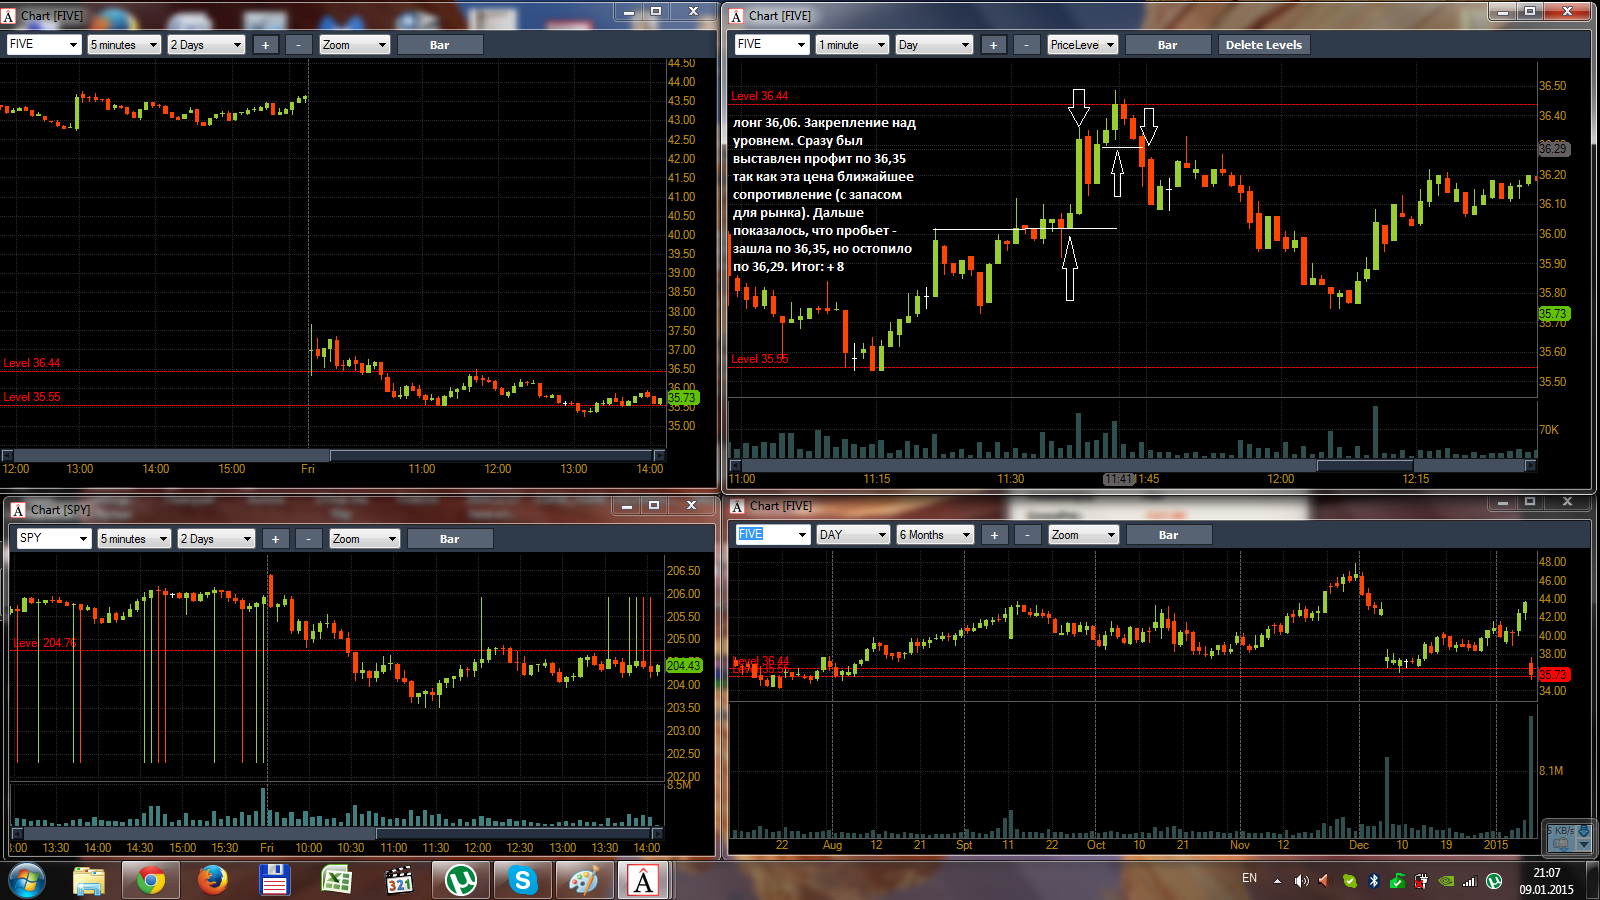The image size is (1600, 900).
Task: Click the 36.29 price marker in top-right chart
Action: pos(1553,149)
